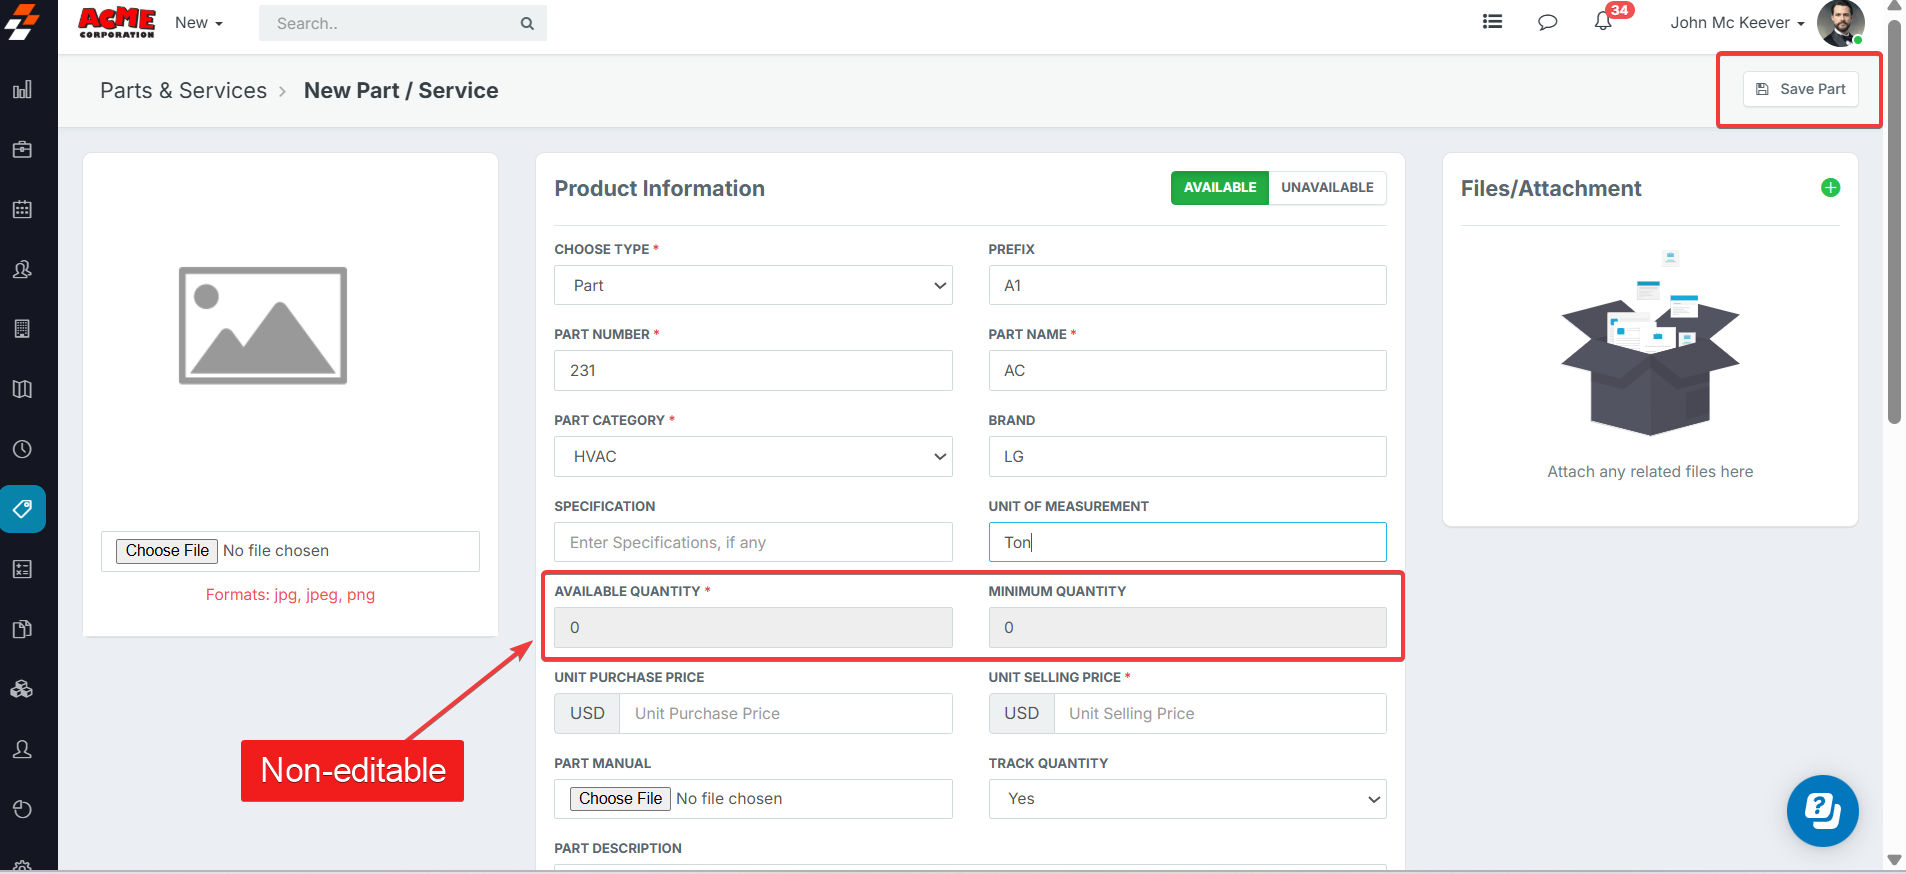Expand the Part Category dropdown
The image size is (1906, 874).
pyautogui.click(x=753, y=457)
